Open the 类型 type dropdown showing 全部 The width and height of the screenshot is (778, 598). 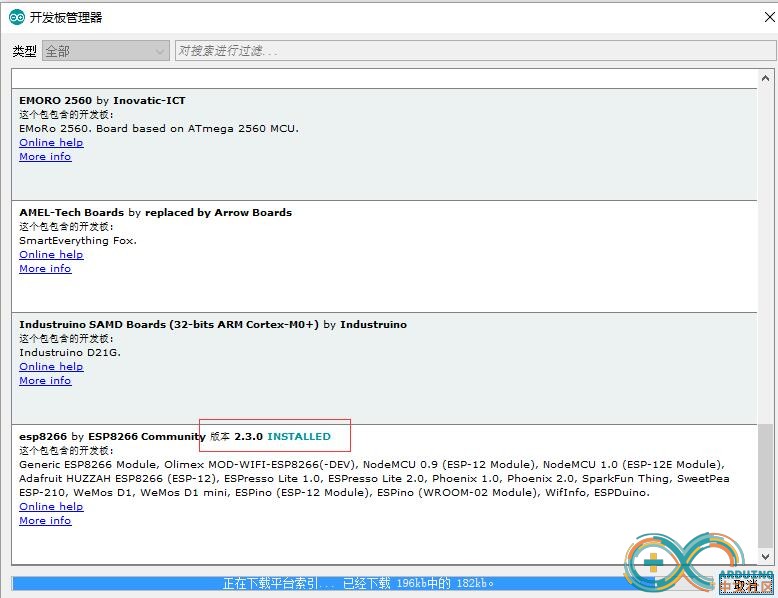click(106, 51)
